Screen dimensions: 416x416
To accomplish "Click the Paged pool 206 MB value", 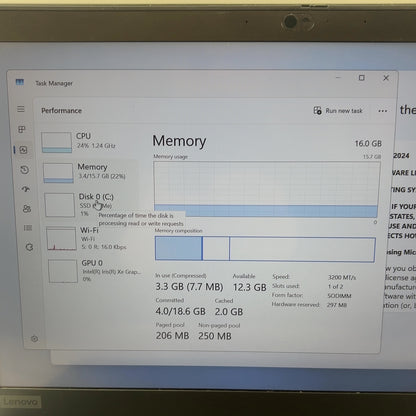I will pos(172,335).
